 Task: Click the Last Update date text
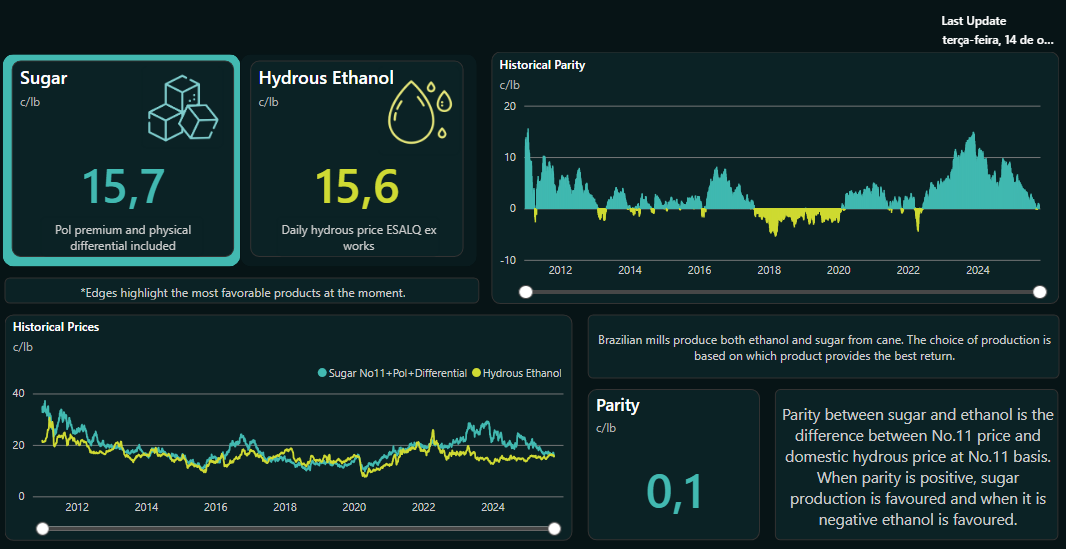tap(997, 40)
